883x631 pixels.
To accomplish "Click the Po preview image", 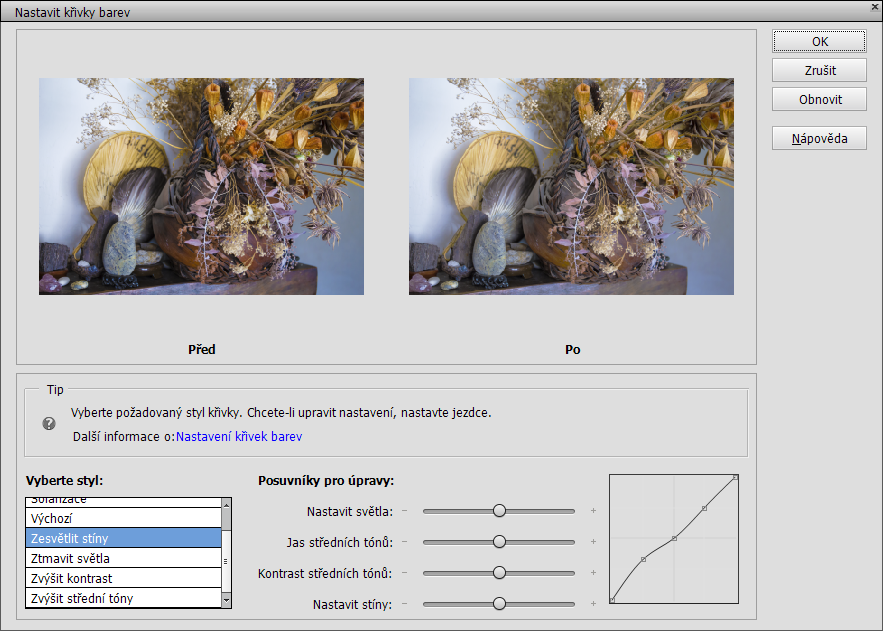I will [x=571, y=187].
